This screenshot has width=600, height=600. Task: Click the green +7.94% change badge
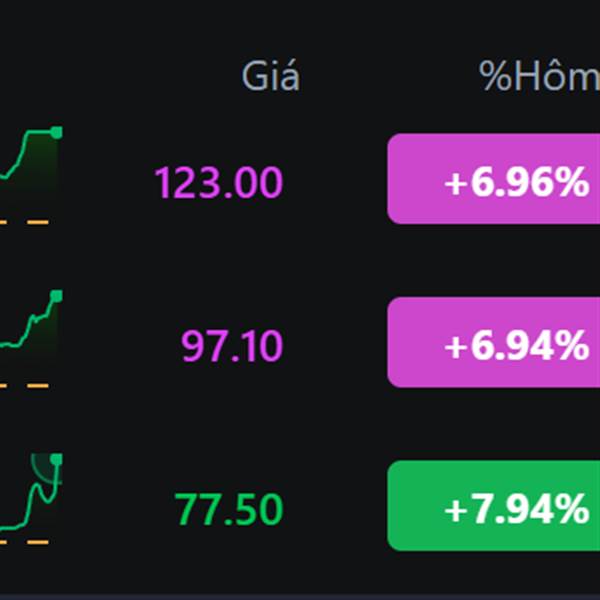(494, 505)
